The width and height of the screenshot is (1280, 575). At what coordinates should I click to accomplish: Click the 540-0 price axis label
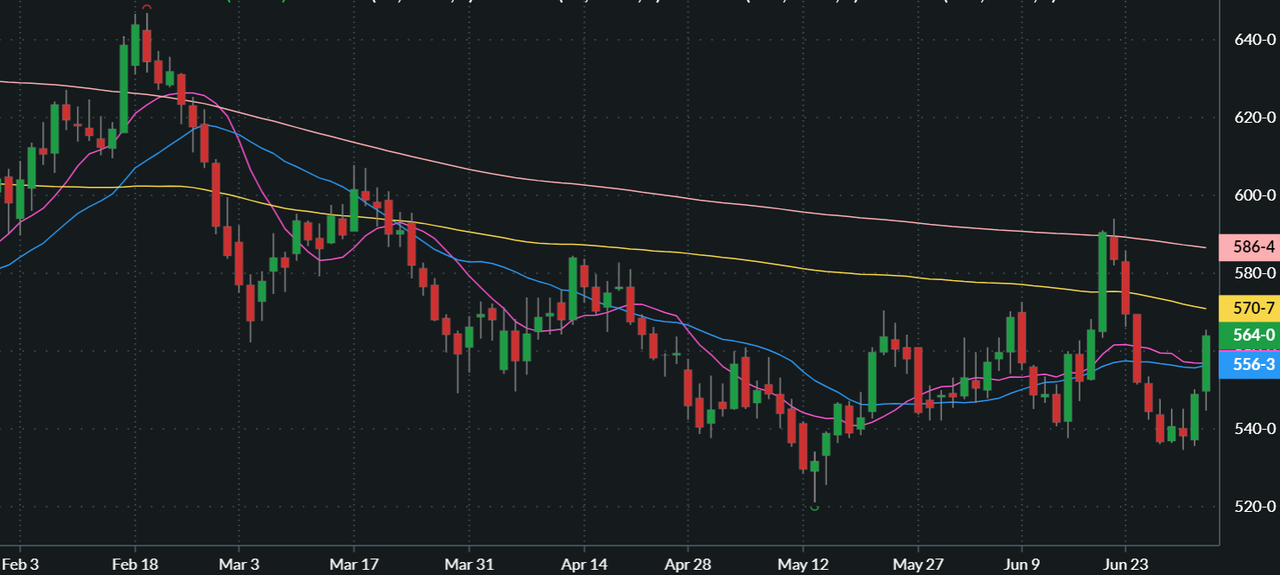coord(1257,428)
